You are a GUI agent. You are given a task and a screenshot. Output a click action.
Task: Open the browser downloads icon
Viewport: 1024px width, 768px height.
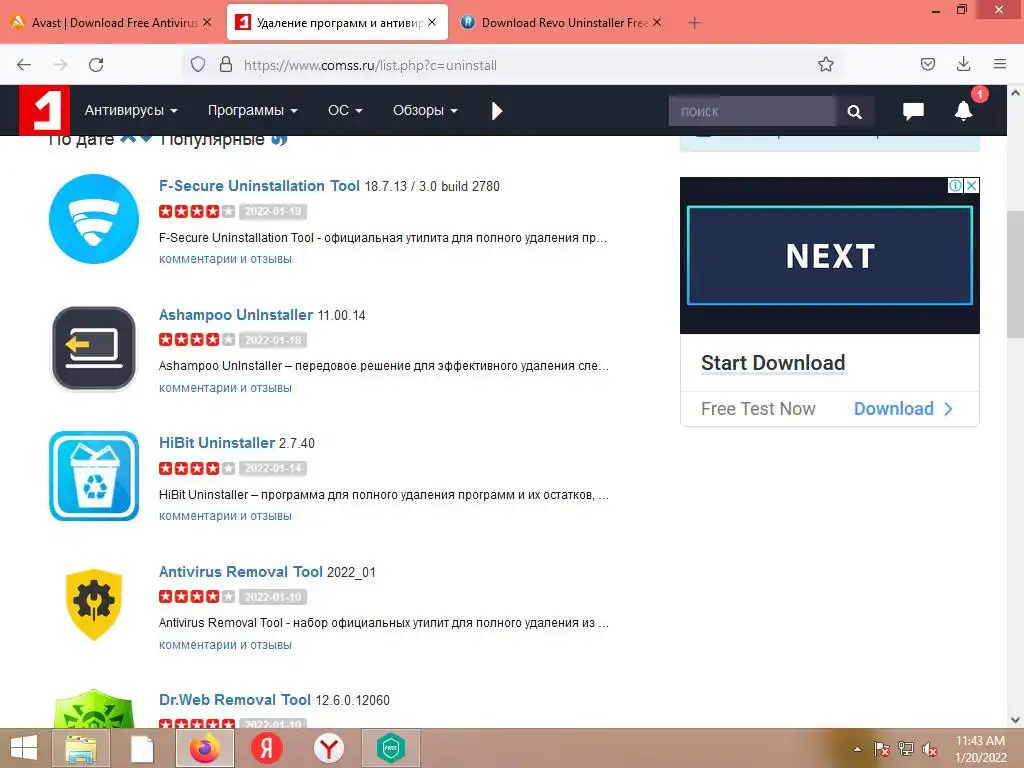click(963, 64)
